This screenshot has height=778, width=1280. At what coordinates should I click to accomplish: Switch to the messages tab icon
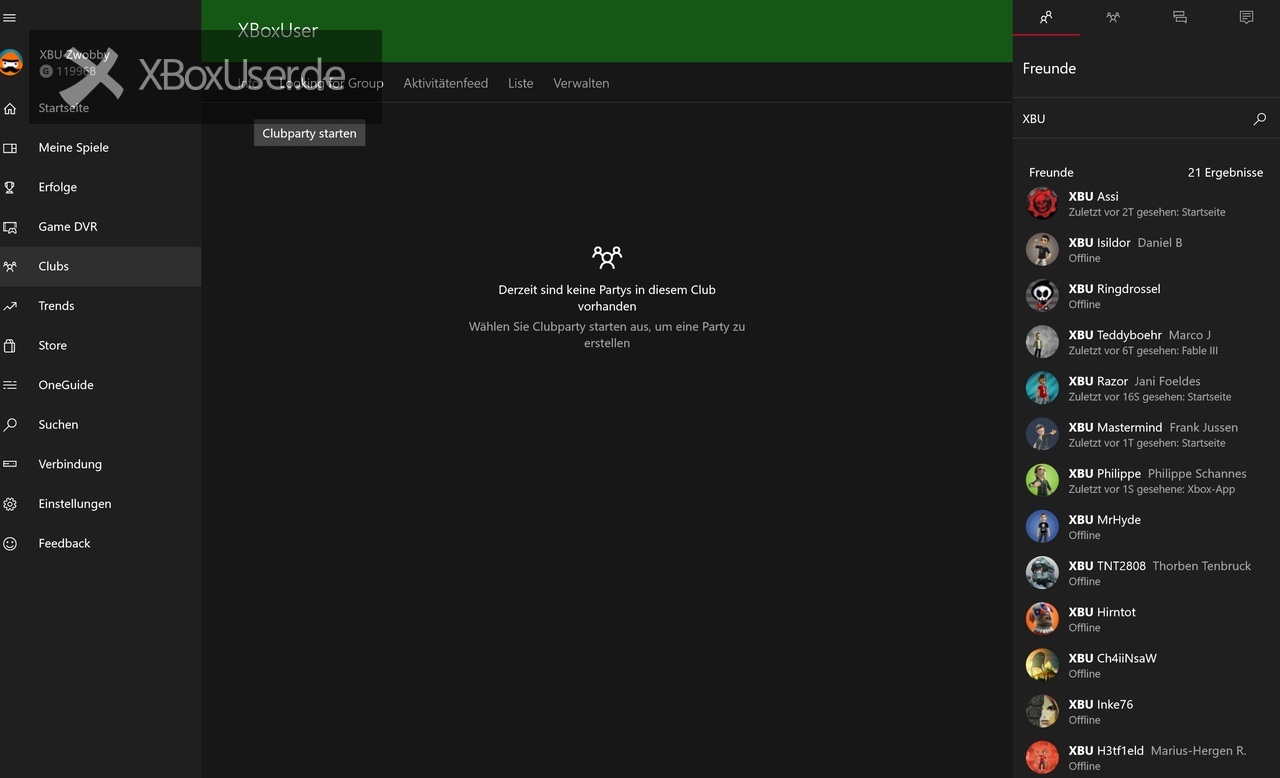(1180, 17)
